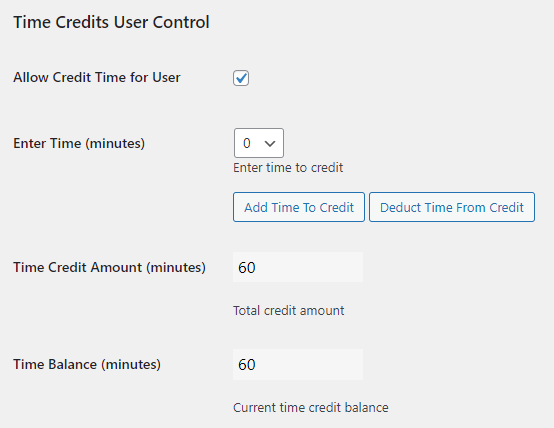
Task: Click the Add Time To Credit button
Action: [299, 207]
